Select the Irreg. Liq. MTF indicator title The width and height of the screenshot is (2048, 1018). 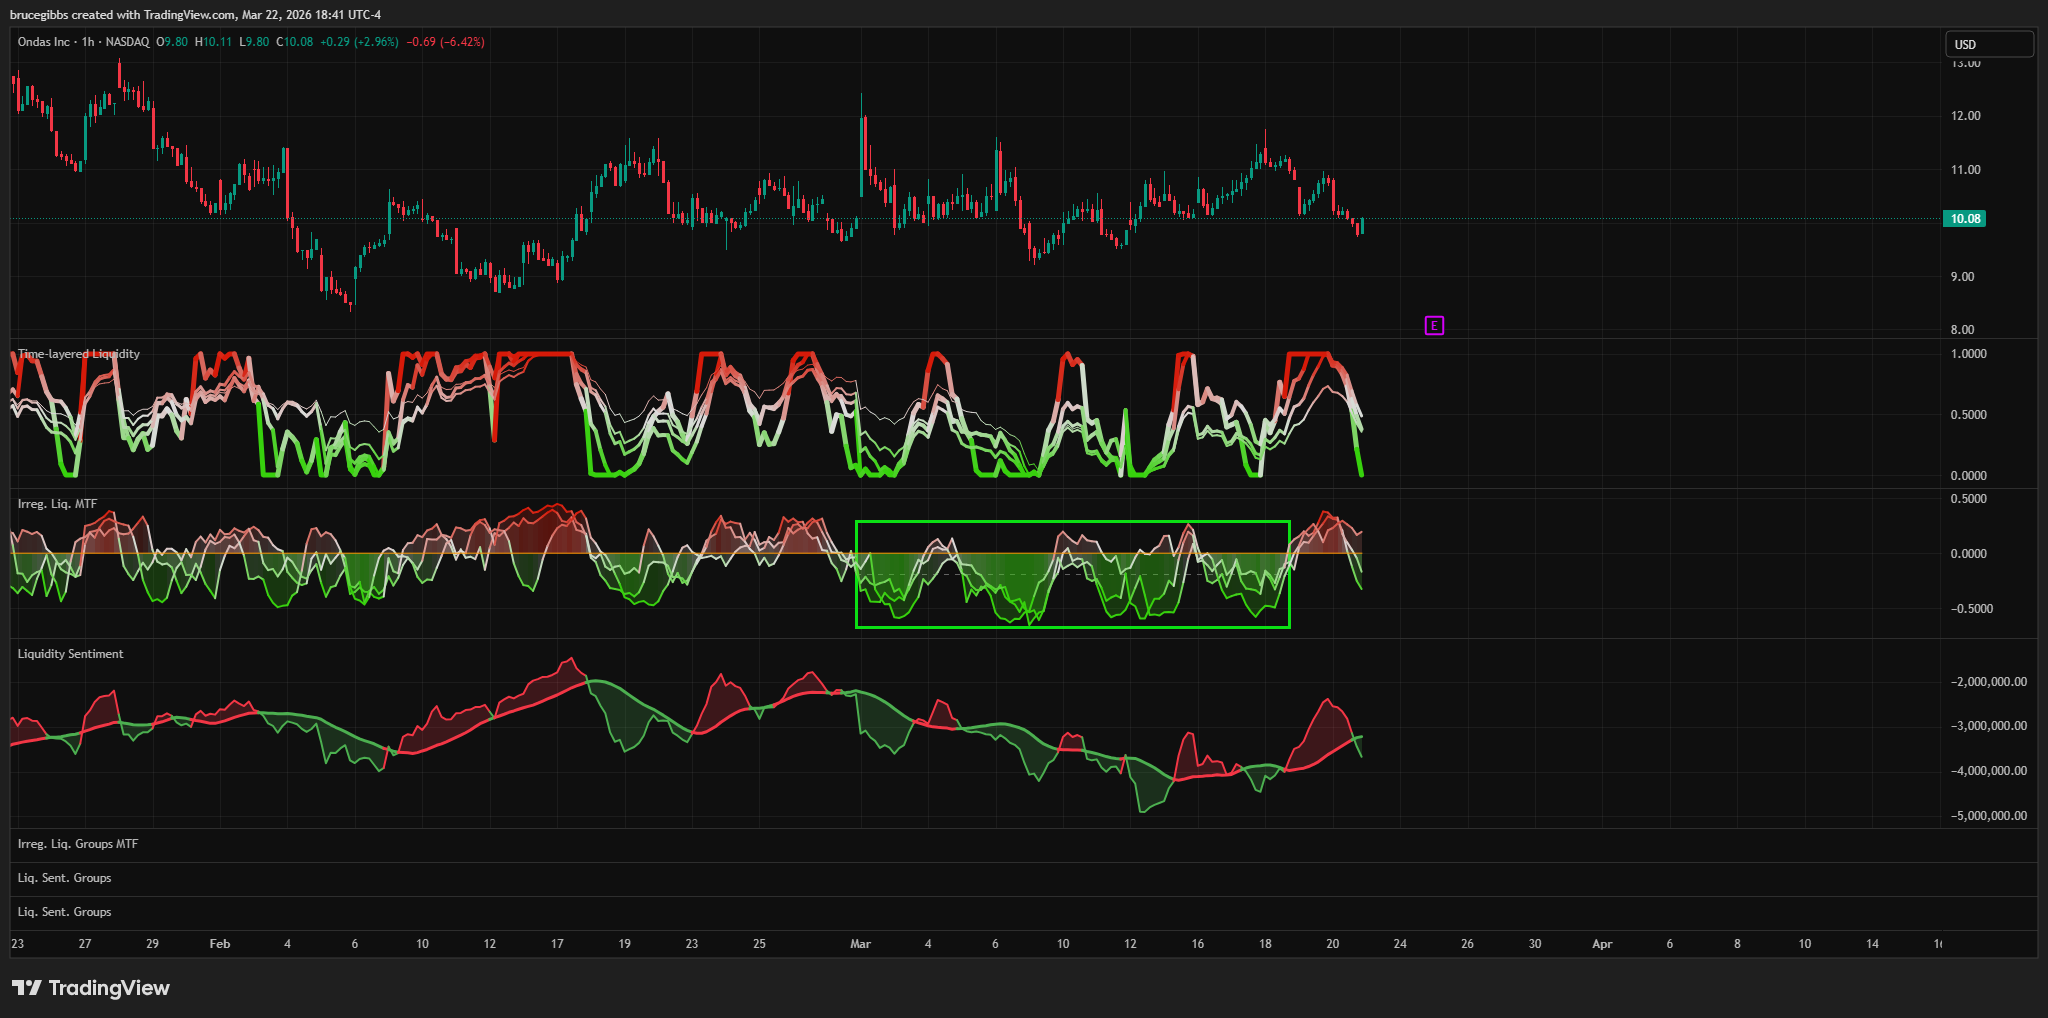(57, 504)
